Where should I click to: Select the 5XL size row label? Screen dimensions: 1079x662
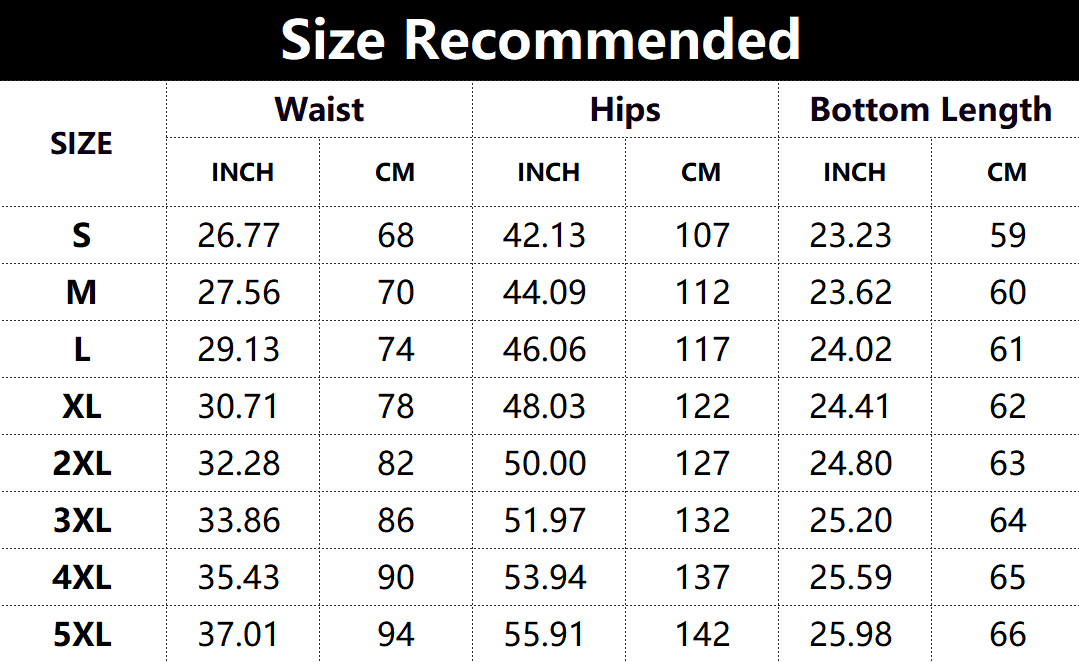pyautogui.click(x=81, y=634)
